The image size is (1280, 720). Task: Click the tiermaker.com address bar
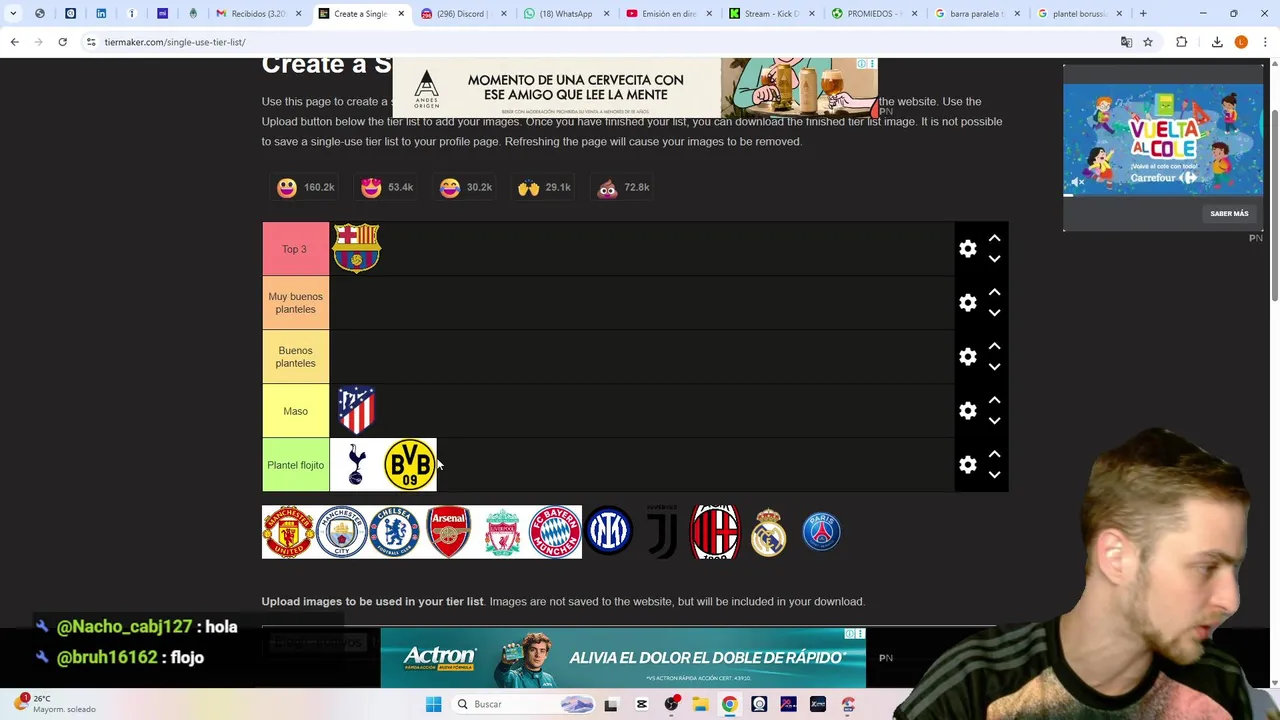point(600,42)
